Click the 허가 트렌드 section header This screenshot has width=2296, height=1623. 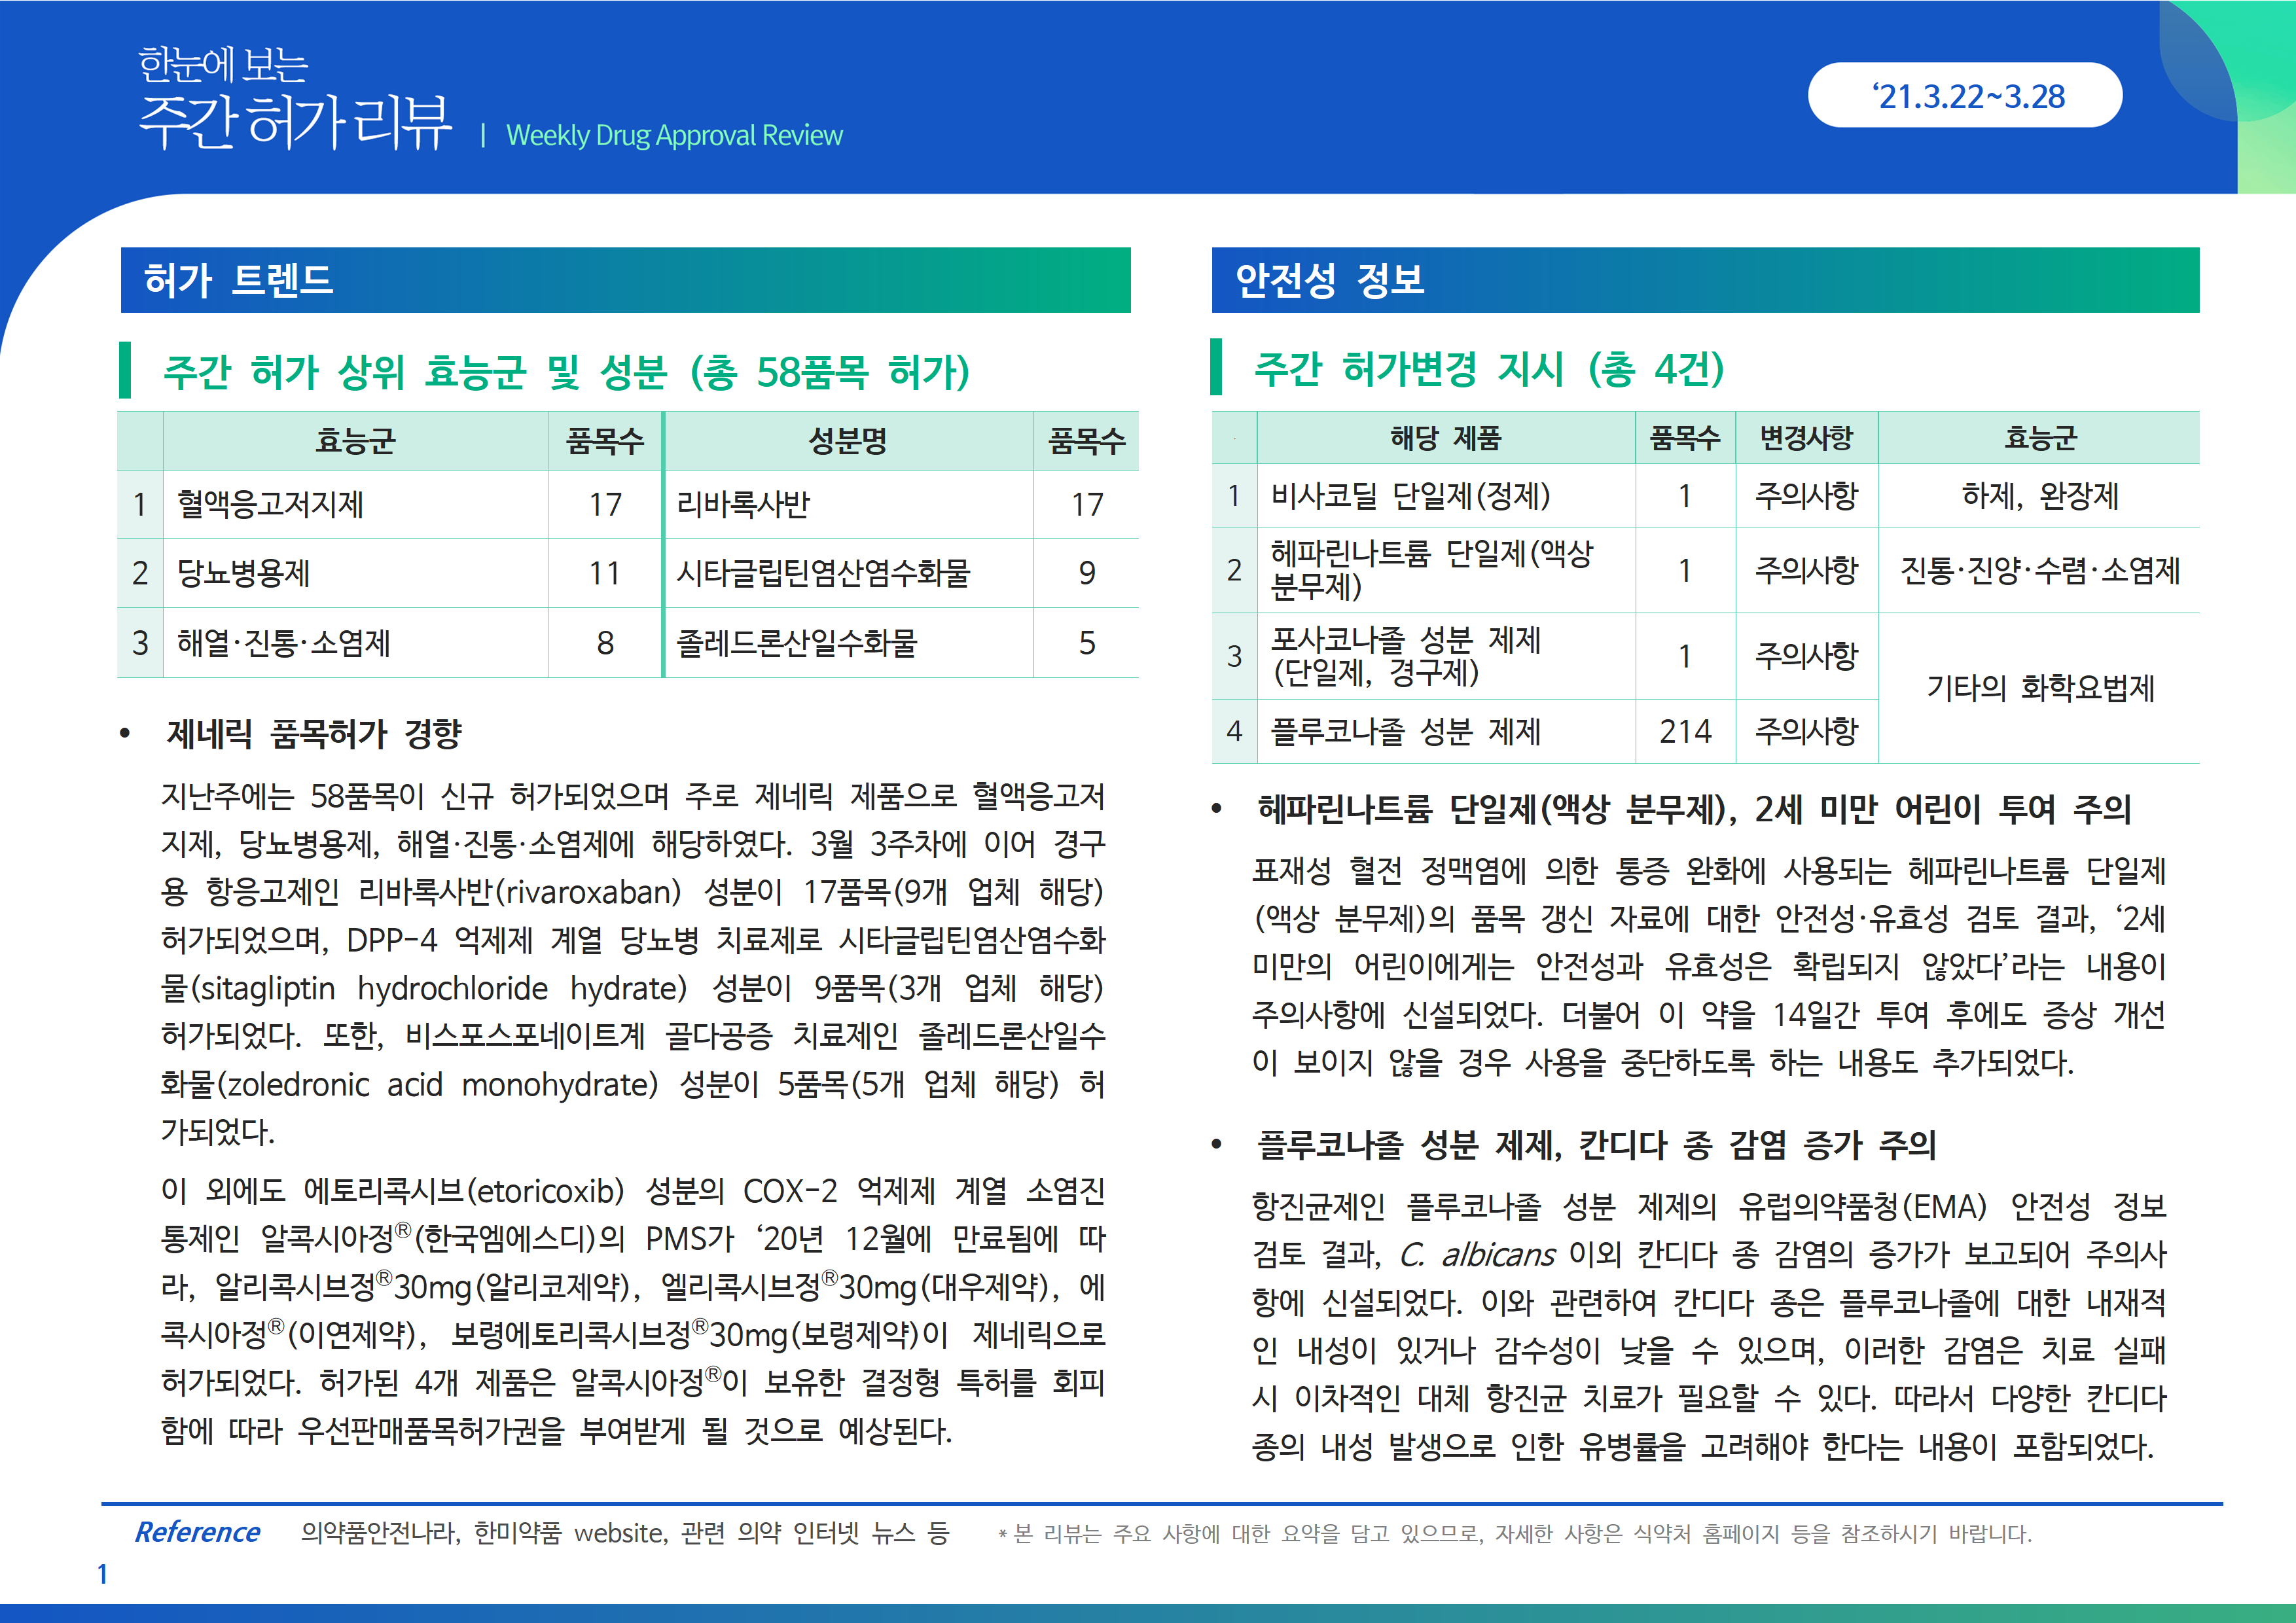(x=238, y=280)
